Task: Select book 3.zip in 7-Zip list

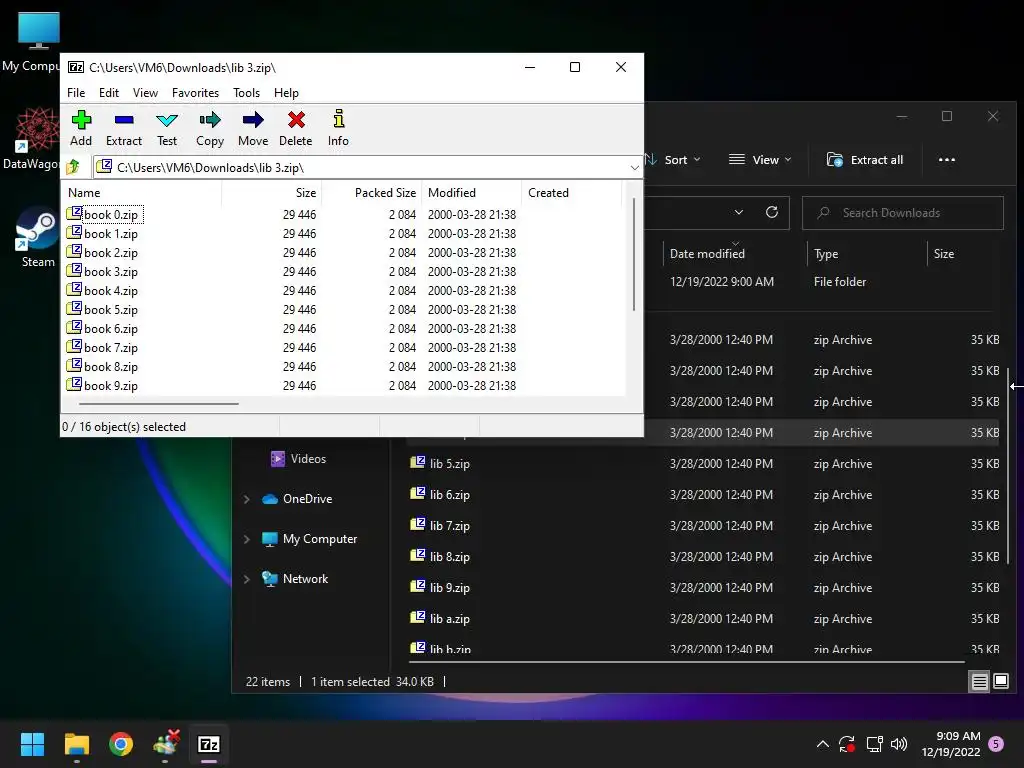Action: pos(111,272)
